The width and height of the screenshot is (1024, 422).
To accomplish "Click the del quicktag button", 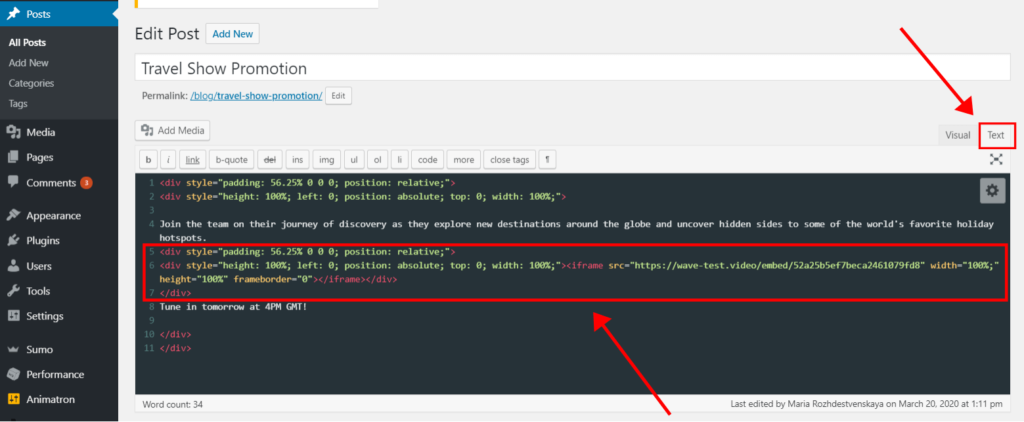I will [268, 159].
